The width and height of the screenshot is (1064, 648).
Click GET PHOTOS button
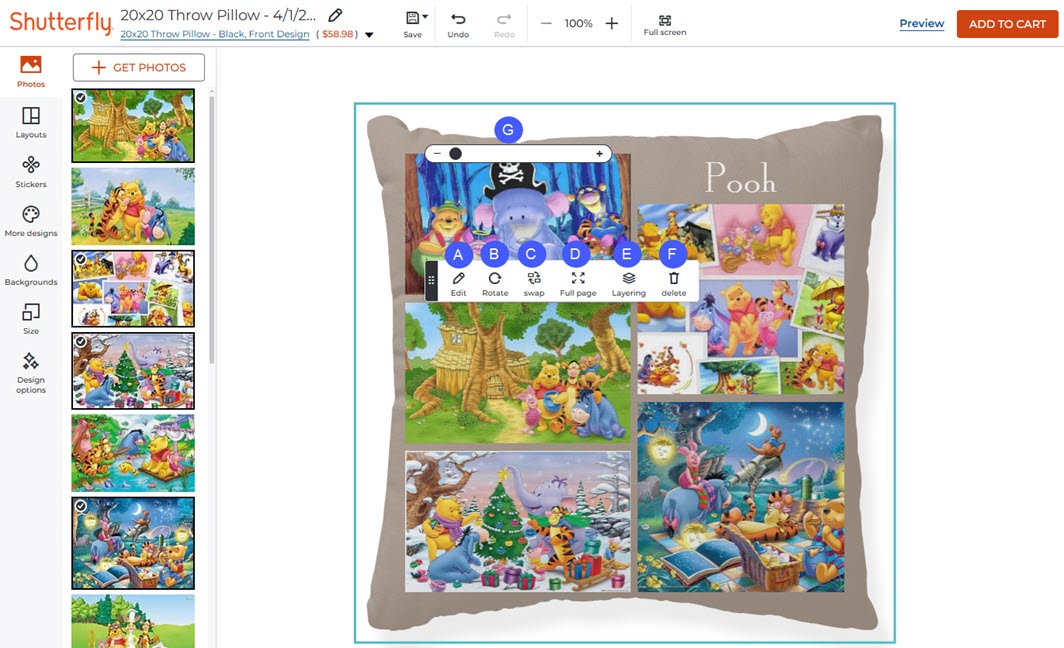click(x=138, y=67)
